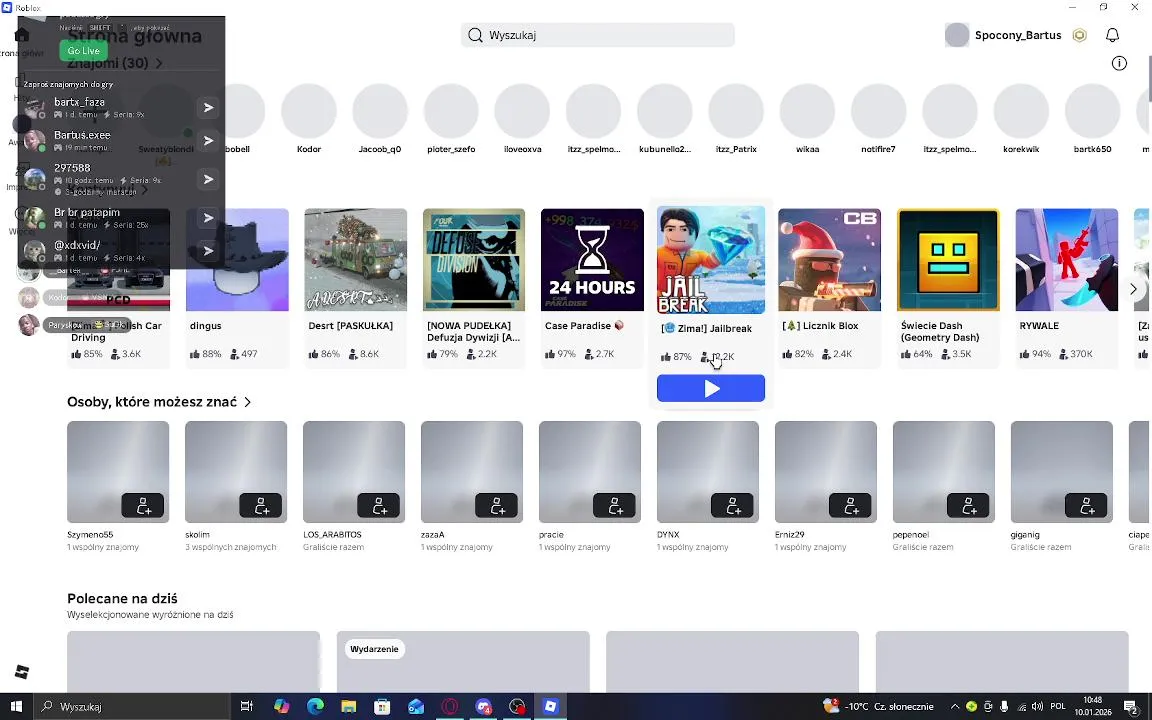Open Microsoft Store from taskbar
This screenshot has height=720, width=1152.
coord(382,706)
